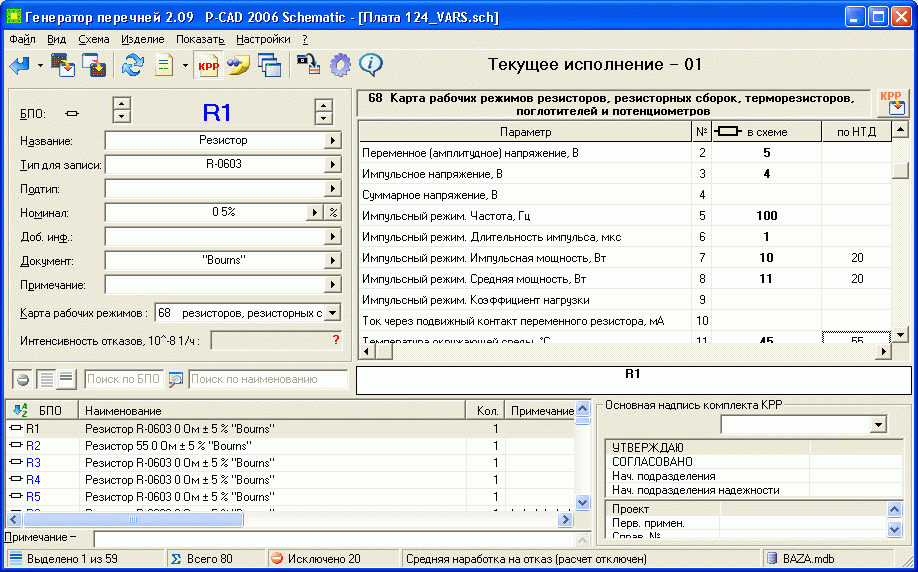Screen dimensions: 918x572
Task: Click the blue info bubble icon
Action: pos(371,64)
